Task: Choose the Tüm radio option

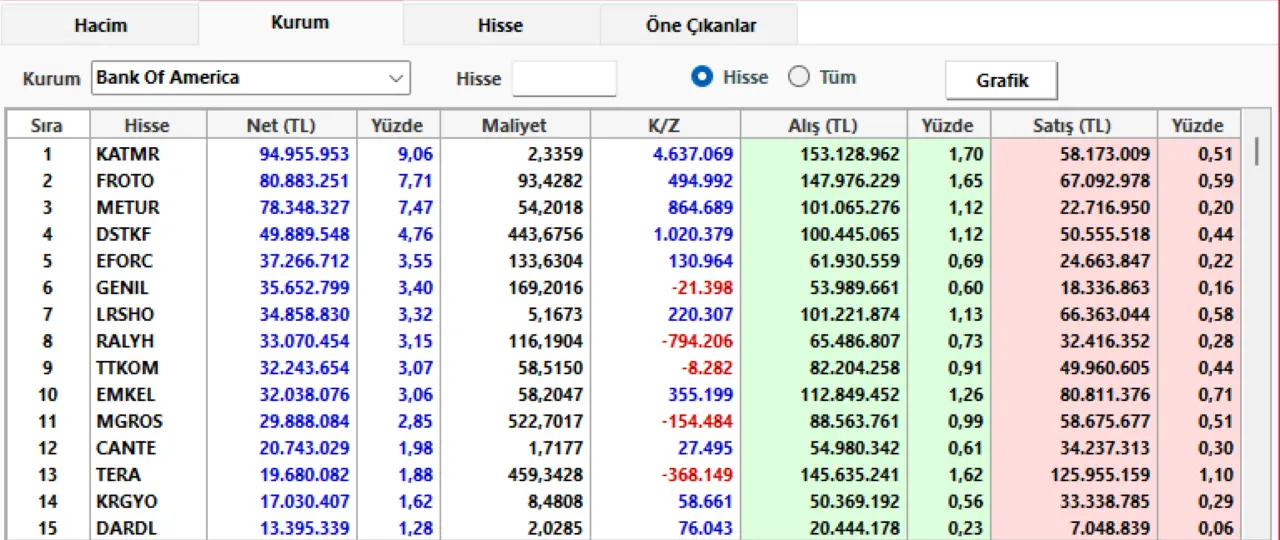Action: pos(799,77)
